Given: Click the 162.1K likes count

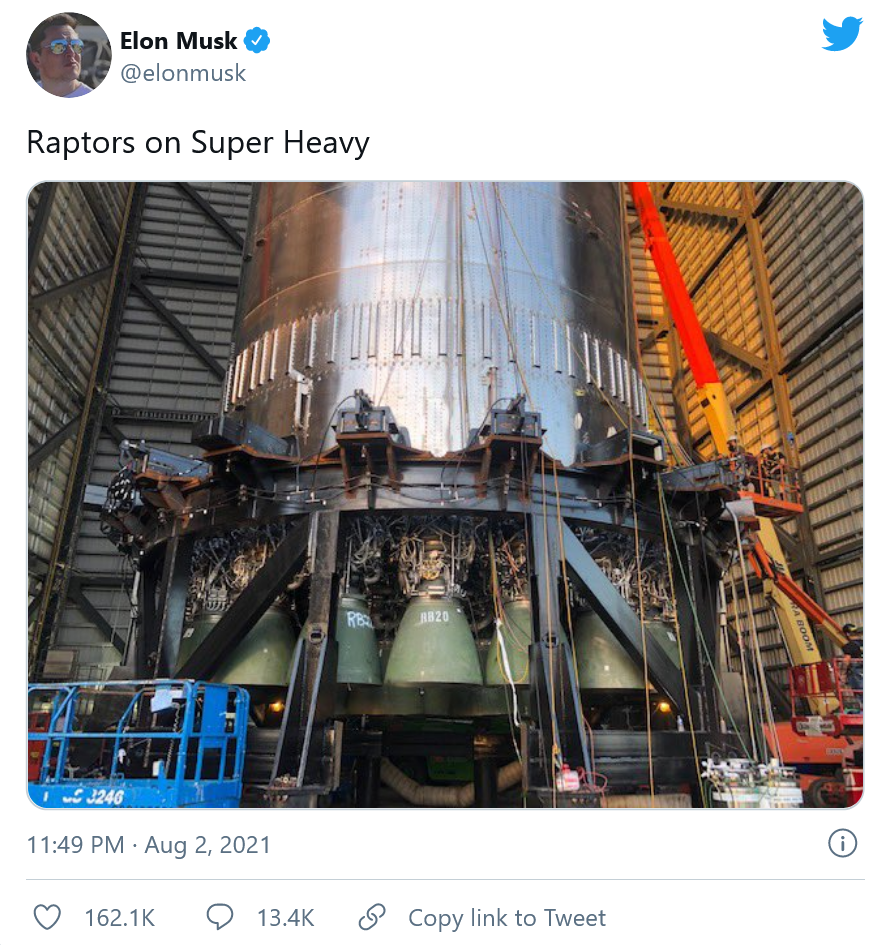Looking at the screenshot, I should pos(120,918).
